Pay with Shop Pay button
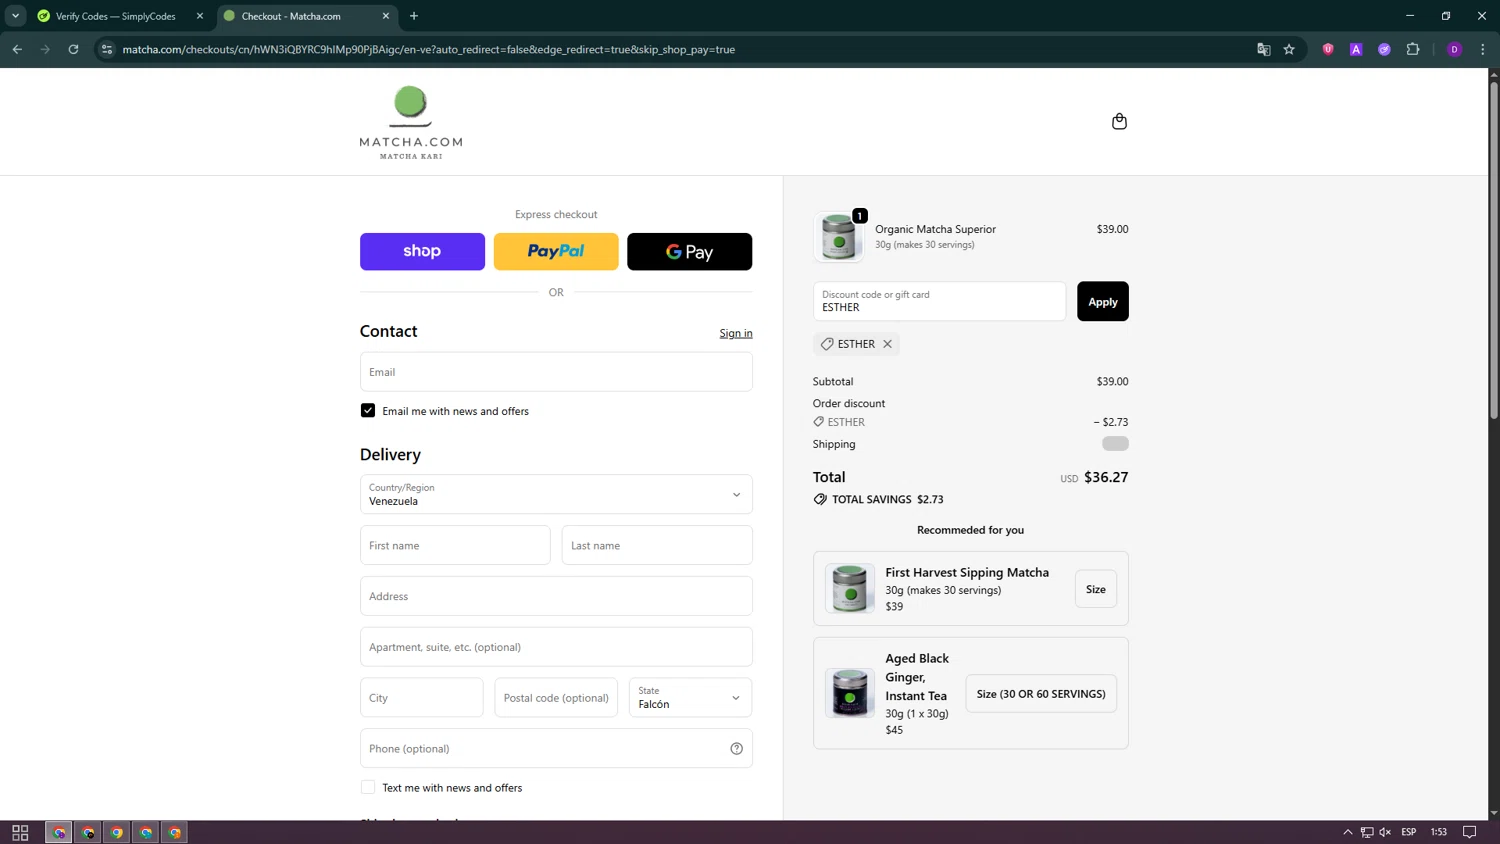The width and height of the screenshot is (1500, 844). (x=422, y=251)
